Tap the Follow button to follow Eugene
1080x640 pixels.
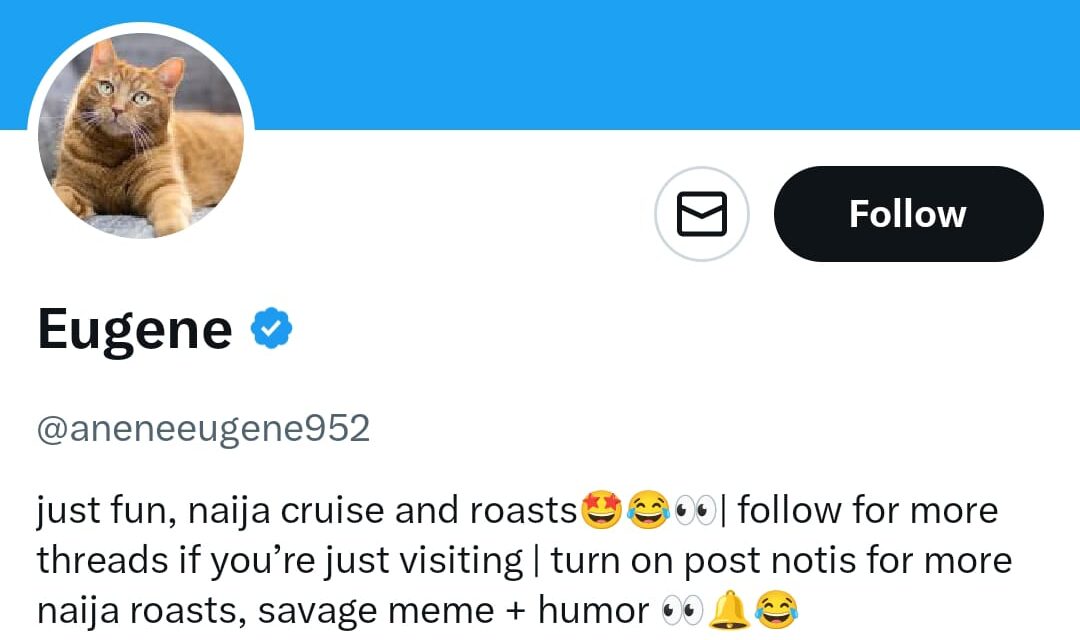point(907,213)
